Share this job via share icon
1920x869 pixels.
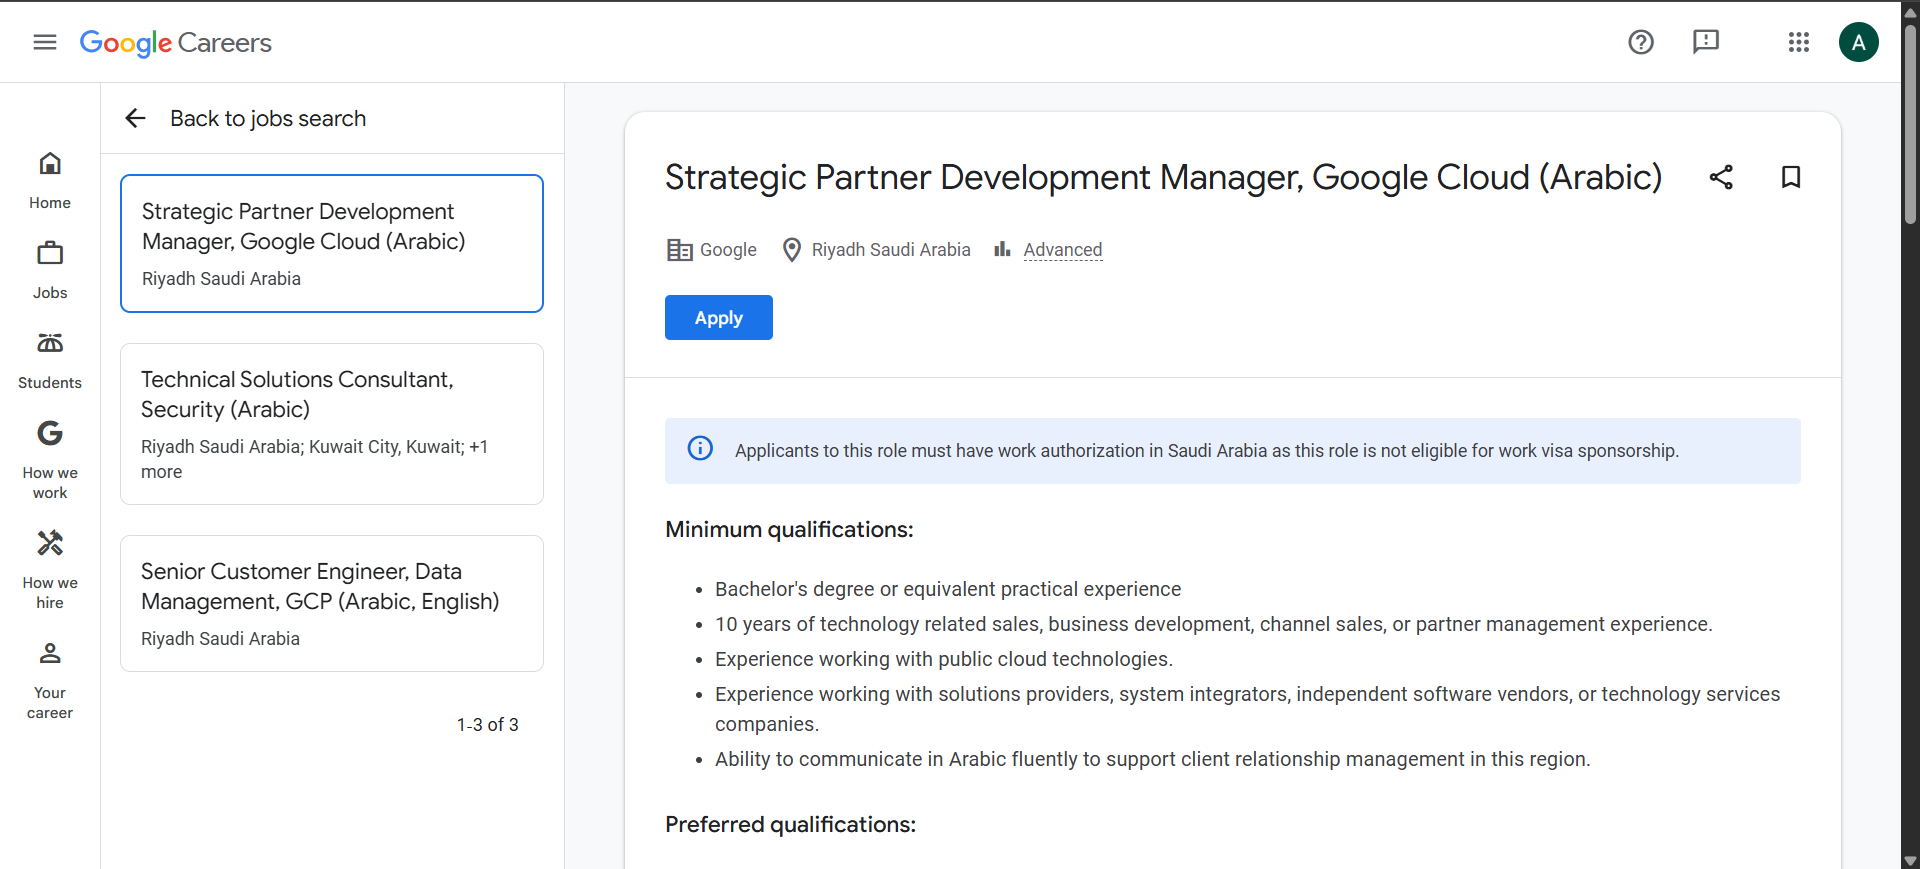[1721, 177]
